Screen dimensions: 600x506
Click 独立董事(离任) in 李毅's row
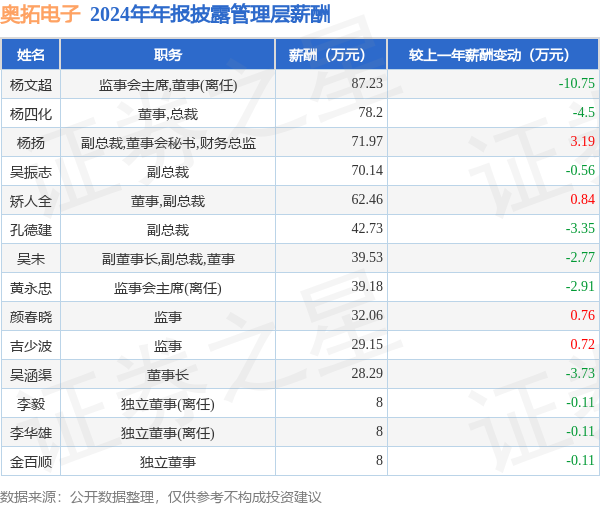168,404
